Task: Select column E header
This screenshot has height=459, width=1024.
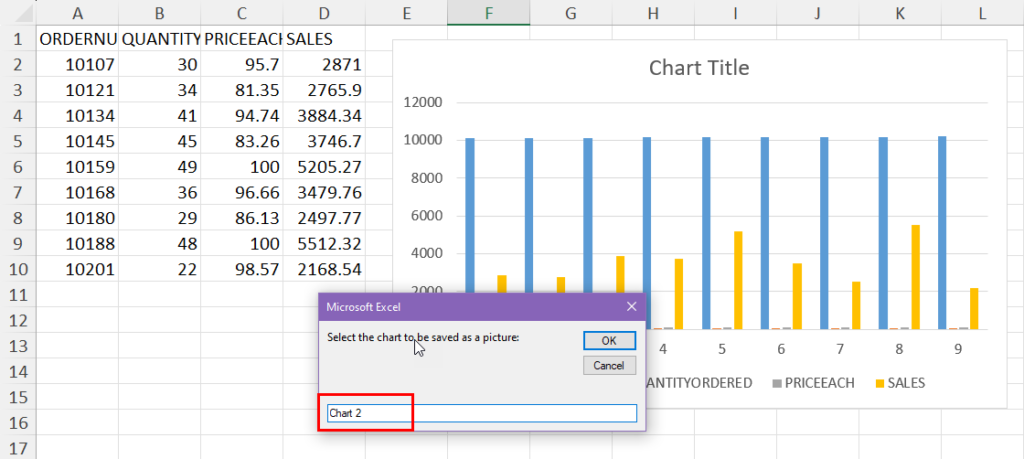Action: click(407, 13)
